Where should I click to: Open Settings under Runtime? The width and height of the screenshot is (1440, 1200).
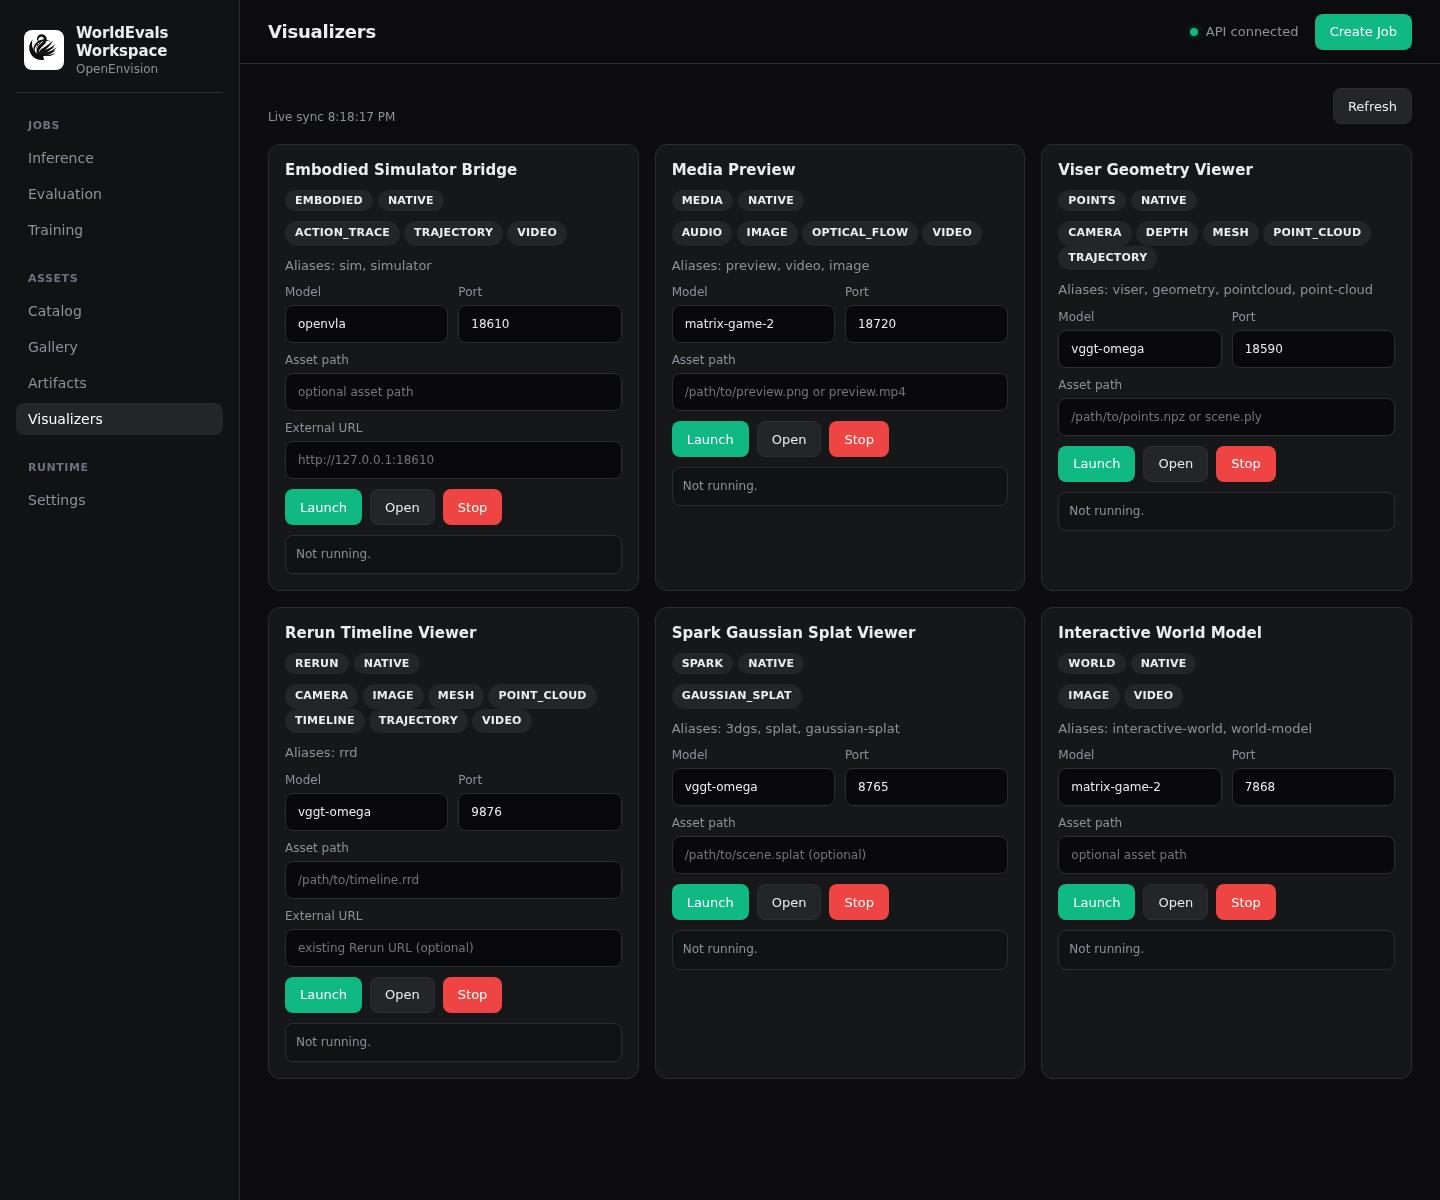pos(119,500)
